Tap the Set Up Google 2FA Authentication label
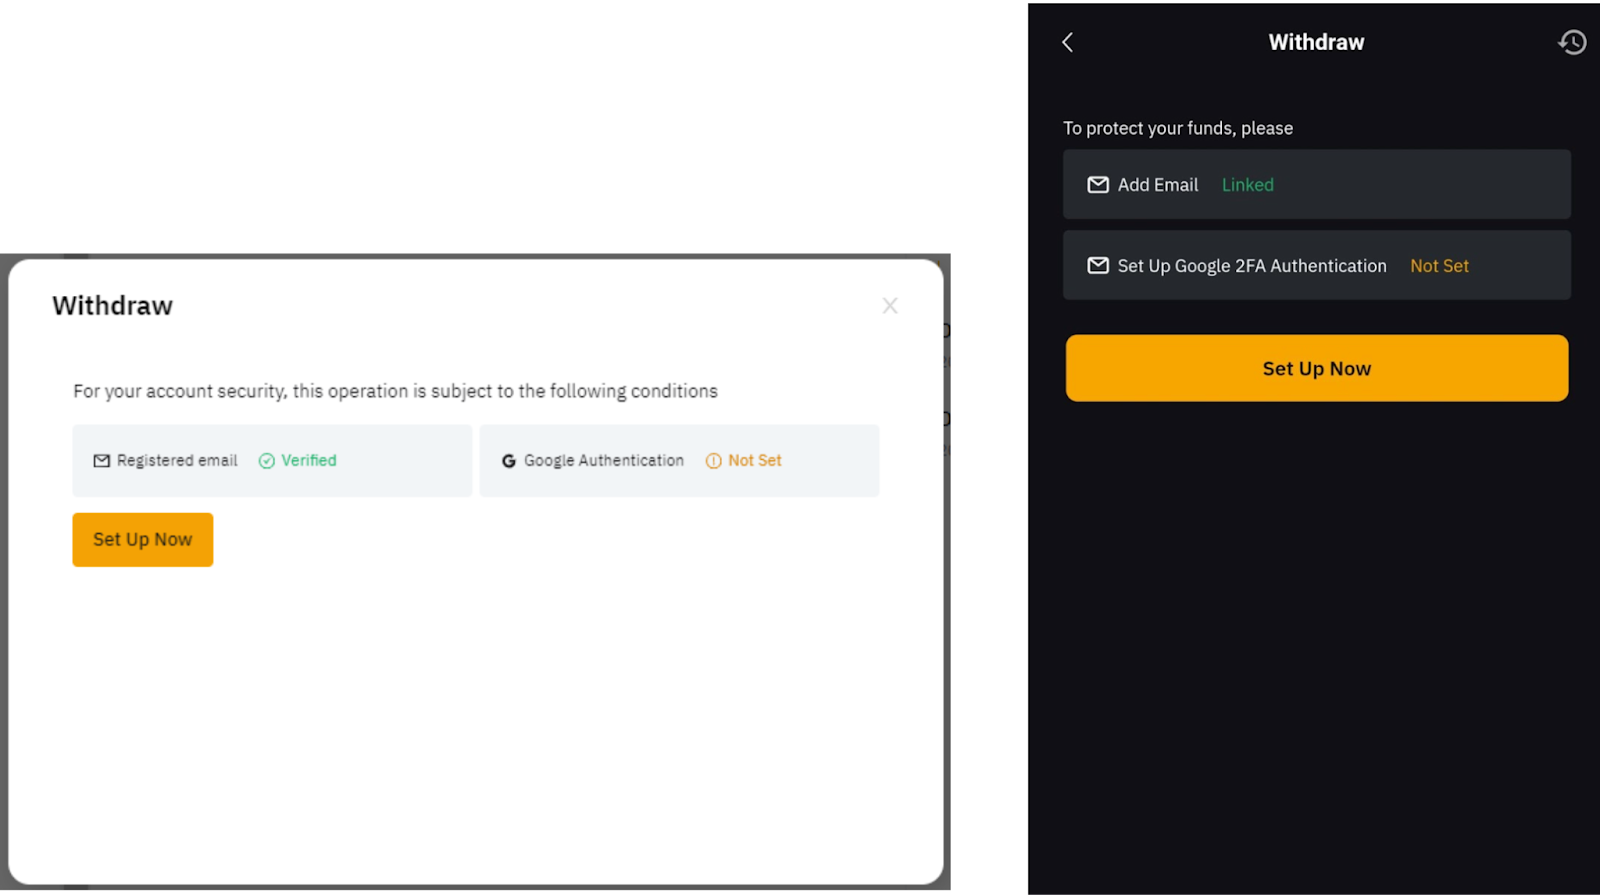 pos(1251,266)
